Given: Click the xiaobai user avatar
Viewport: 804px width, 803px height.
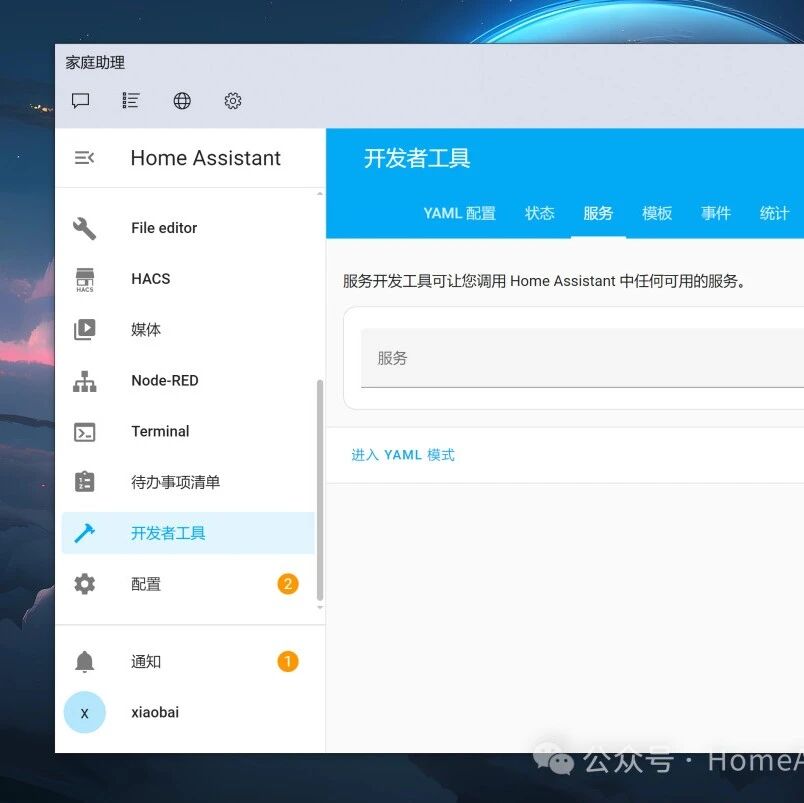Looking at the screenshot, I should click(x=85, y=712).
